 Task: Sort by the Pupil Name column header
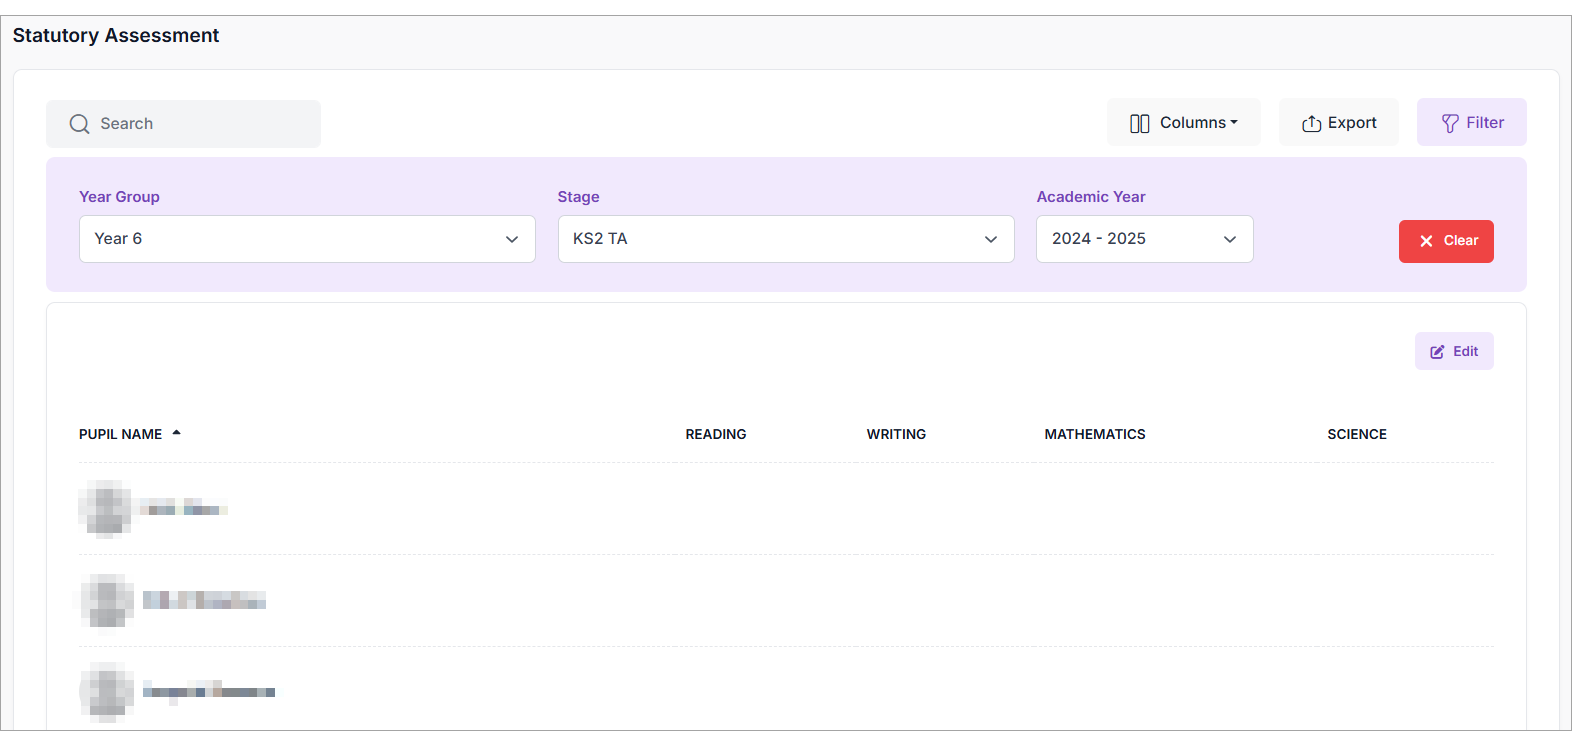pyautogui.click(x=120, y=434)
